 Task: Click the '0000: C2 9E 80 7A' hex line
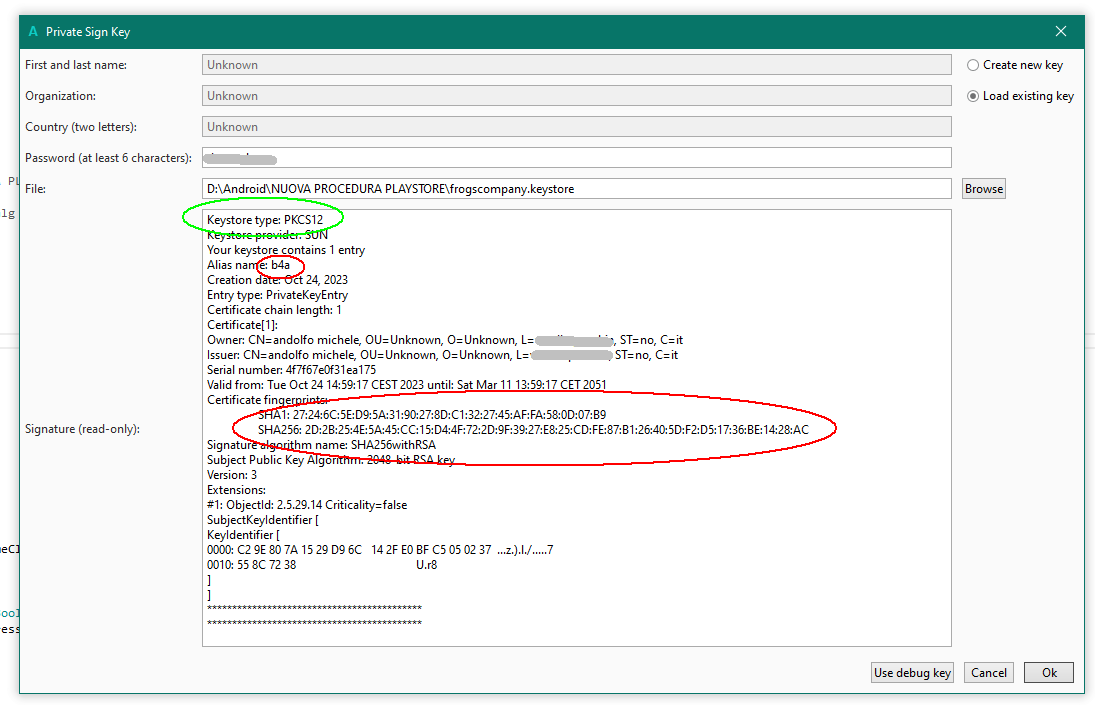point(380,550)
